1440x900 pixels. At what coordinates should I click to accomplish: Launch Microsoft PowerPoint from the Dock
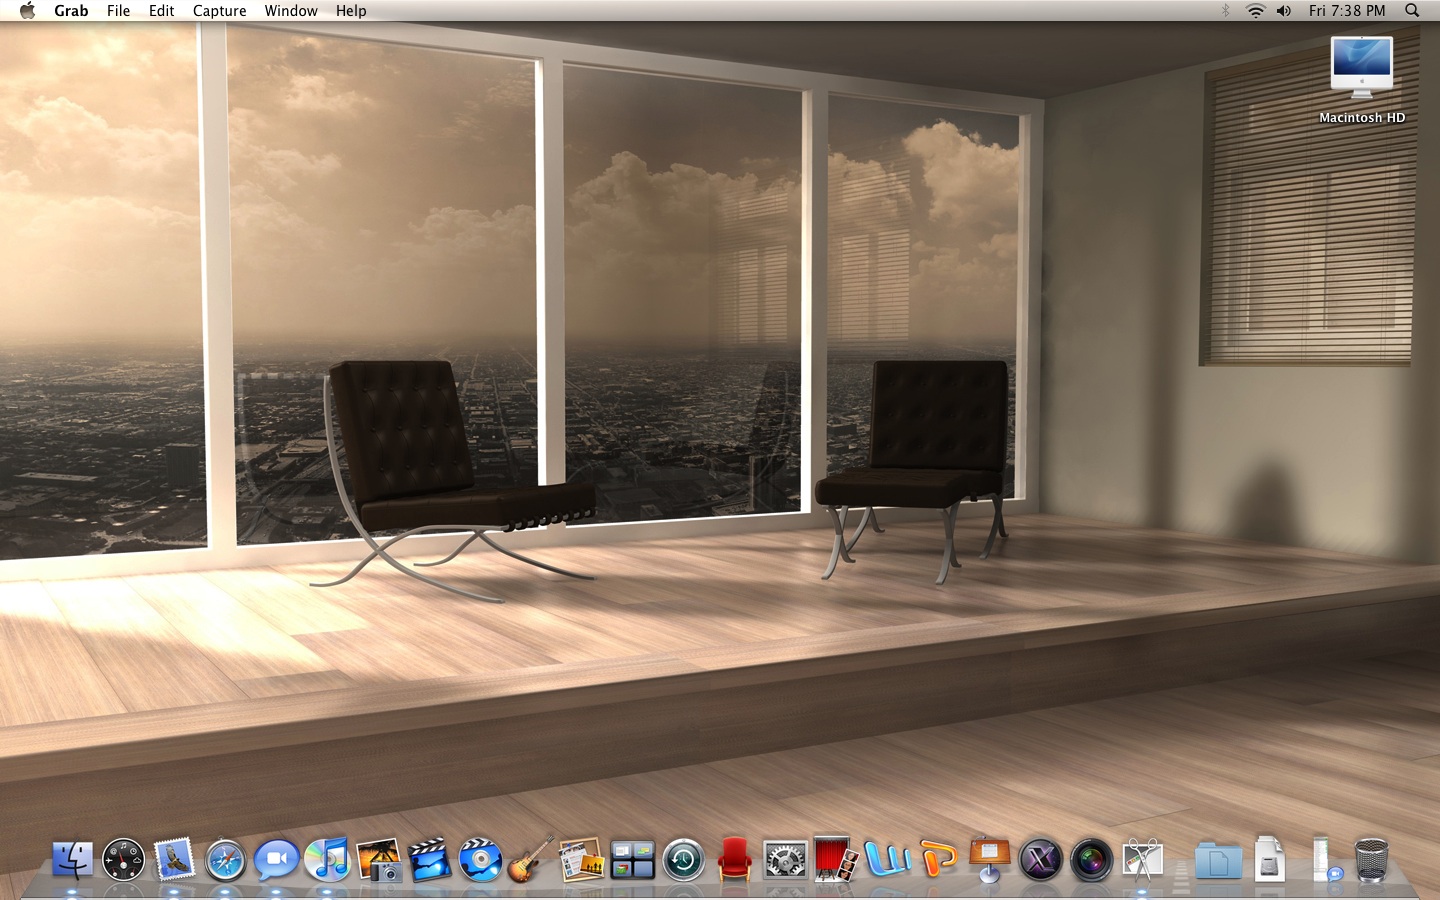939,859
